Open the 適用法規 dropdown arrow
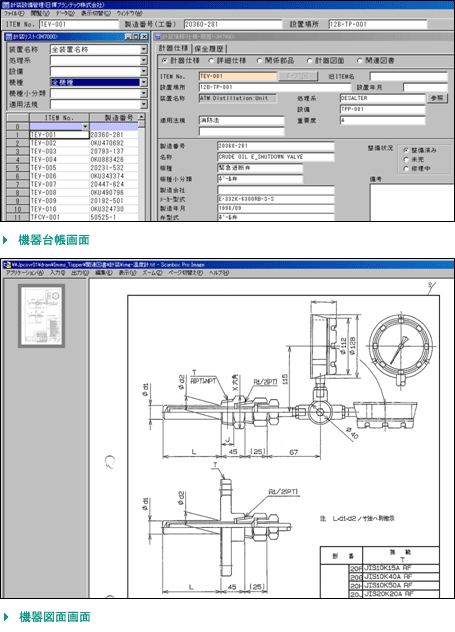Viewport: 455px width, 632px height. 144,104
